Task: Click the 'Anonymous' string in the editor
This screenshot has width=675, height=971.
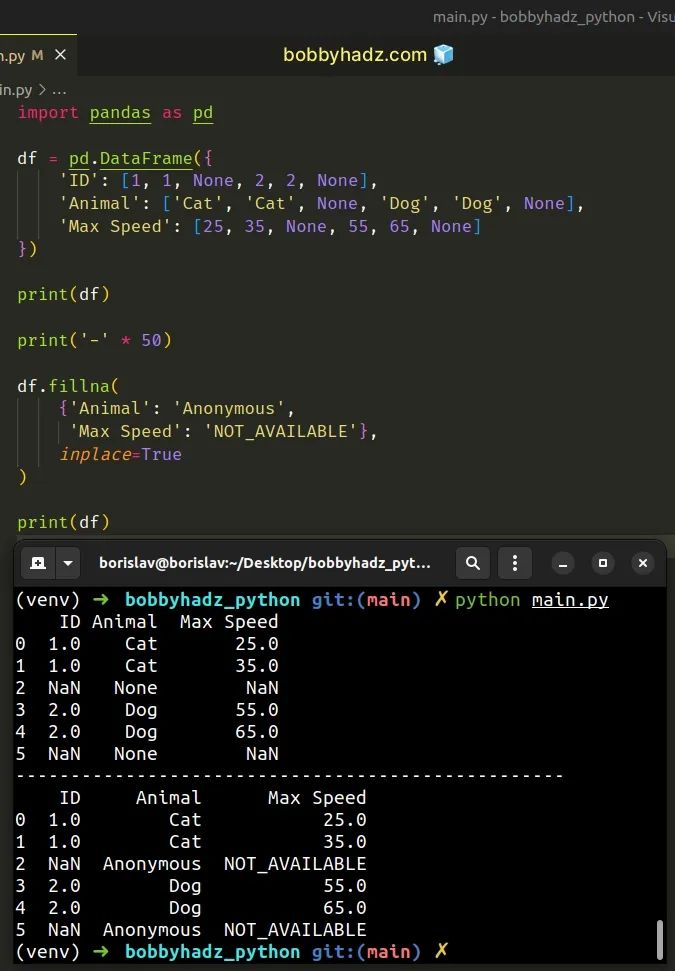Action: pos(229,409)
